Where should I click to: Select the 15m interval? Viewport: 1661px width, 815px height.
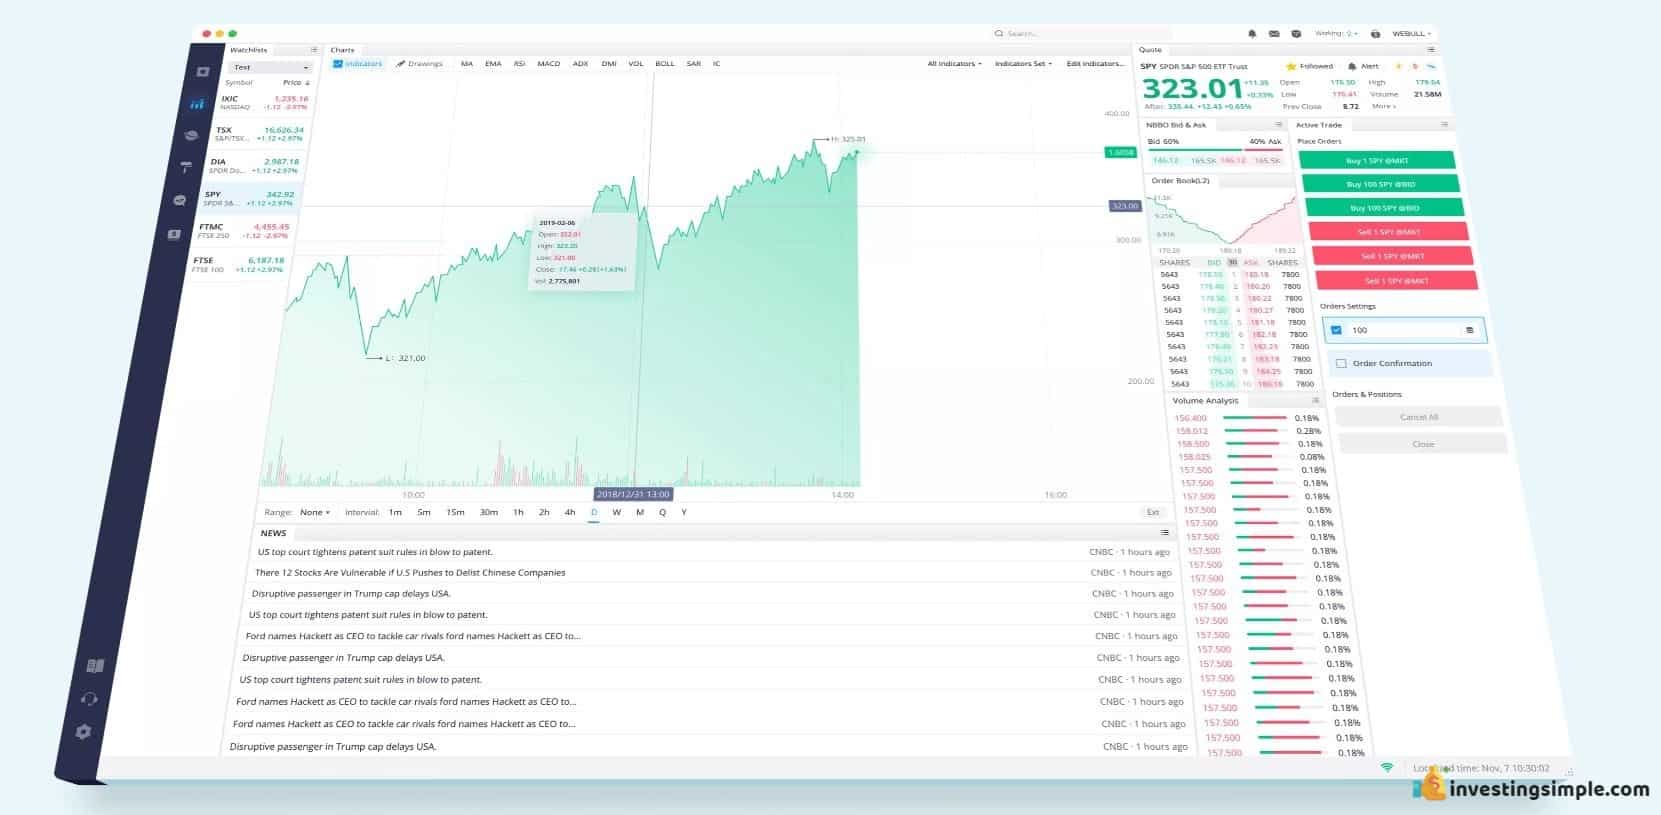click(455, 512)
